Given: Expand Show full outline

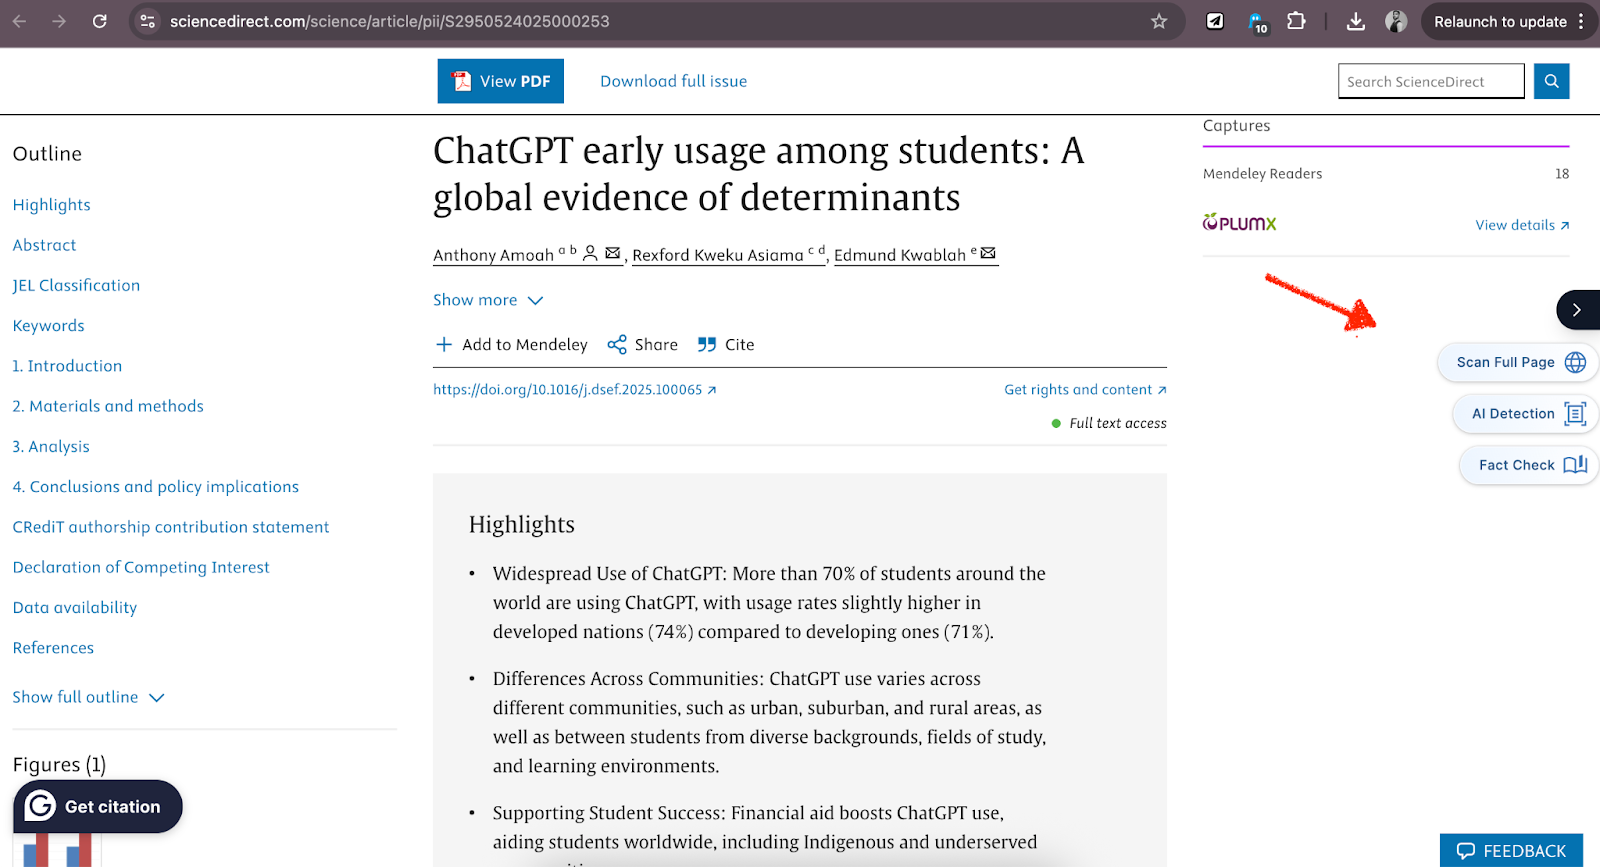Looking at the screenshot, I should [x=88, y=697].
